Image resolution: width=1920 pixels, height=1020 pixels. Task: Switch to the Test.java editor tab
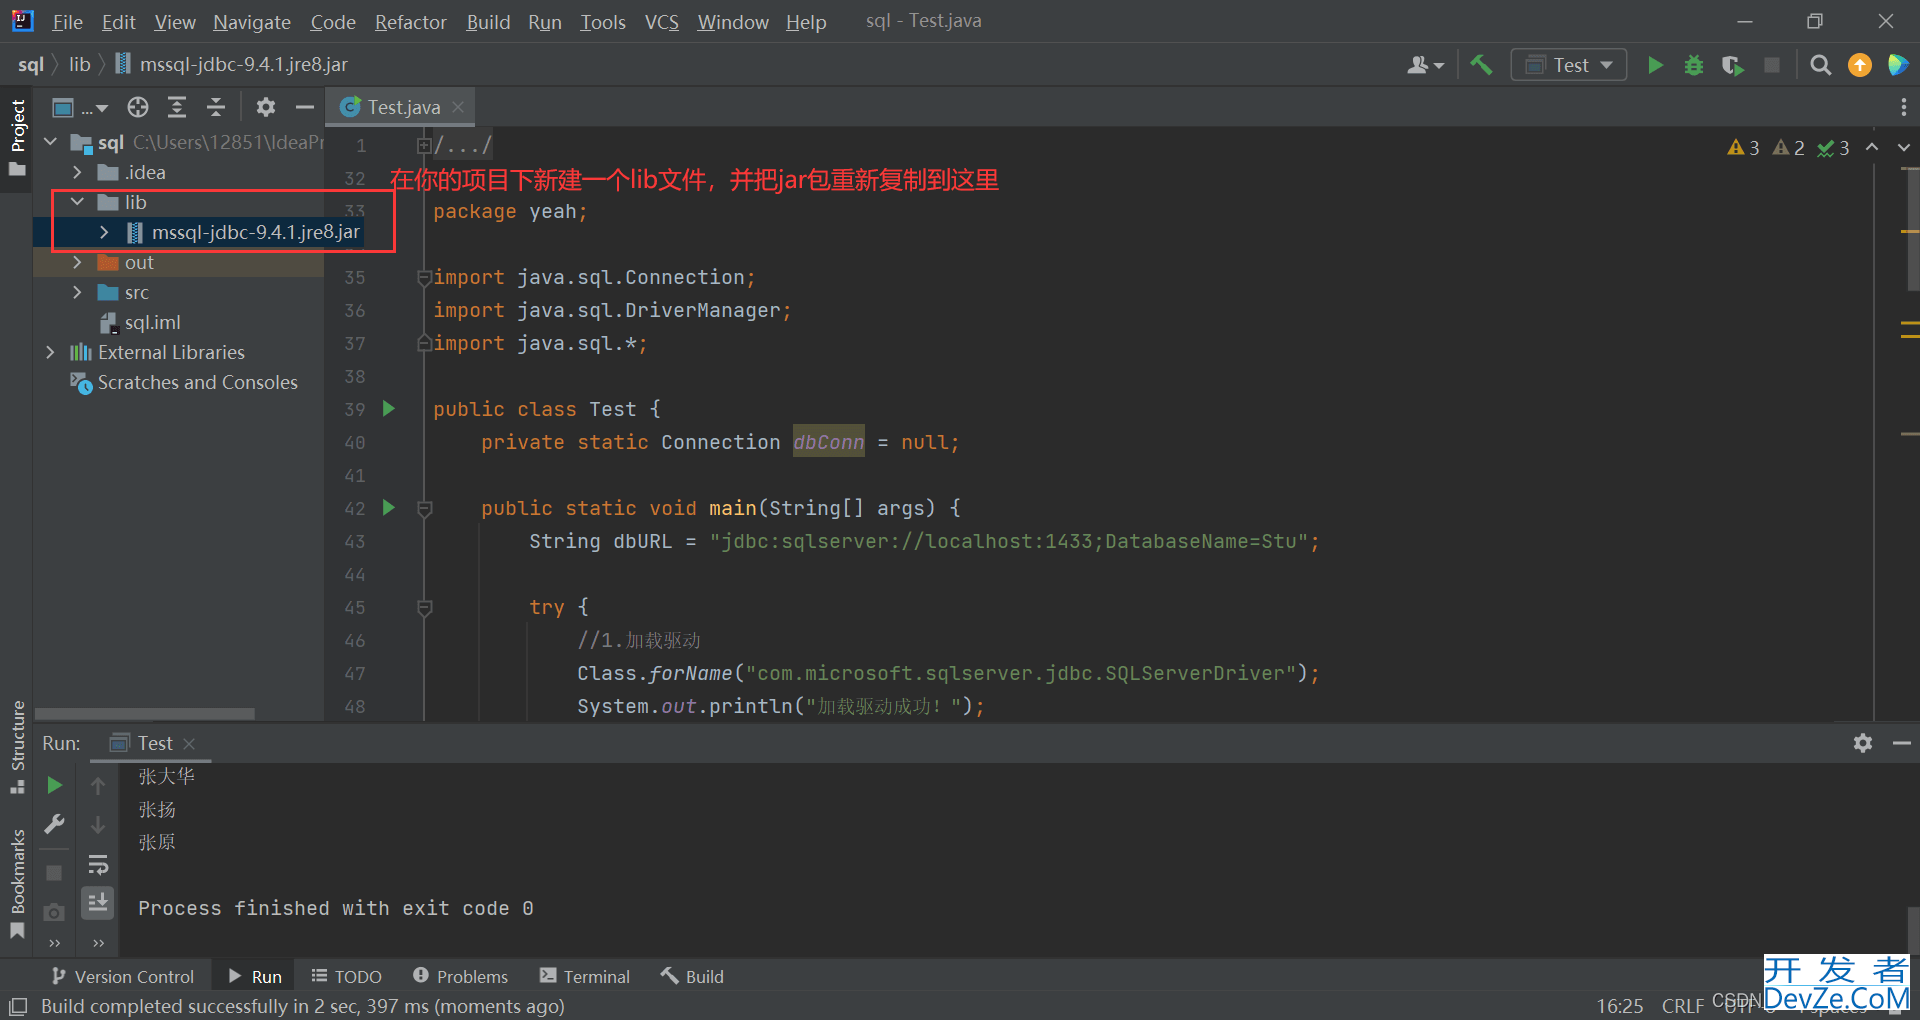403,107
